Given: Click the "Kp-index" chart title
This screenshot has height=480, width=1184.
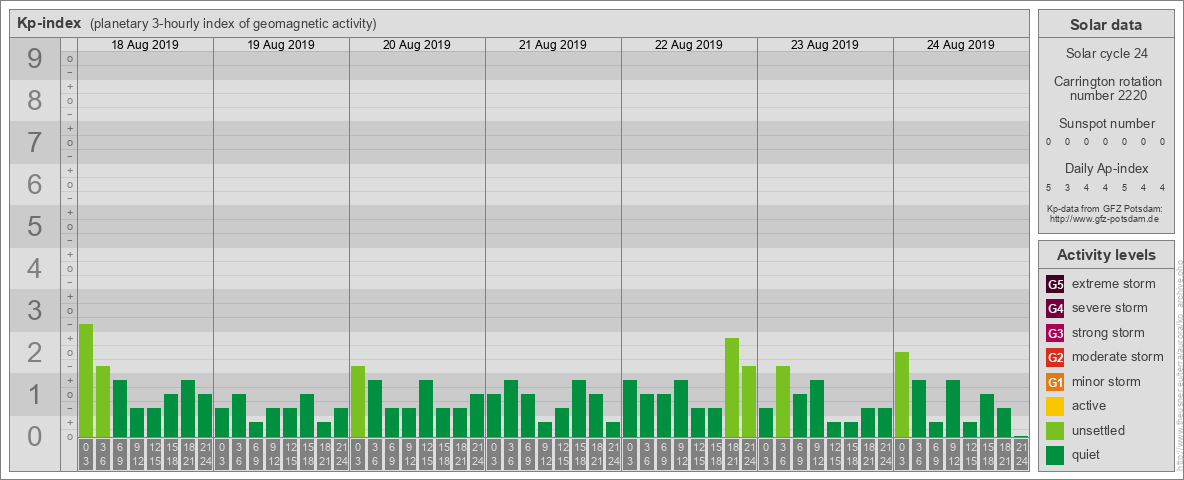Looking at the screenshot, I should coord(49,23).
